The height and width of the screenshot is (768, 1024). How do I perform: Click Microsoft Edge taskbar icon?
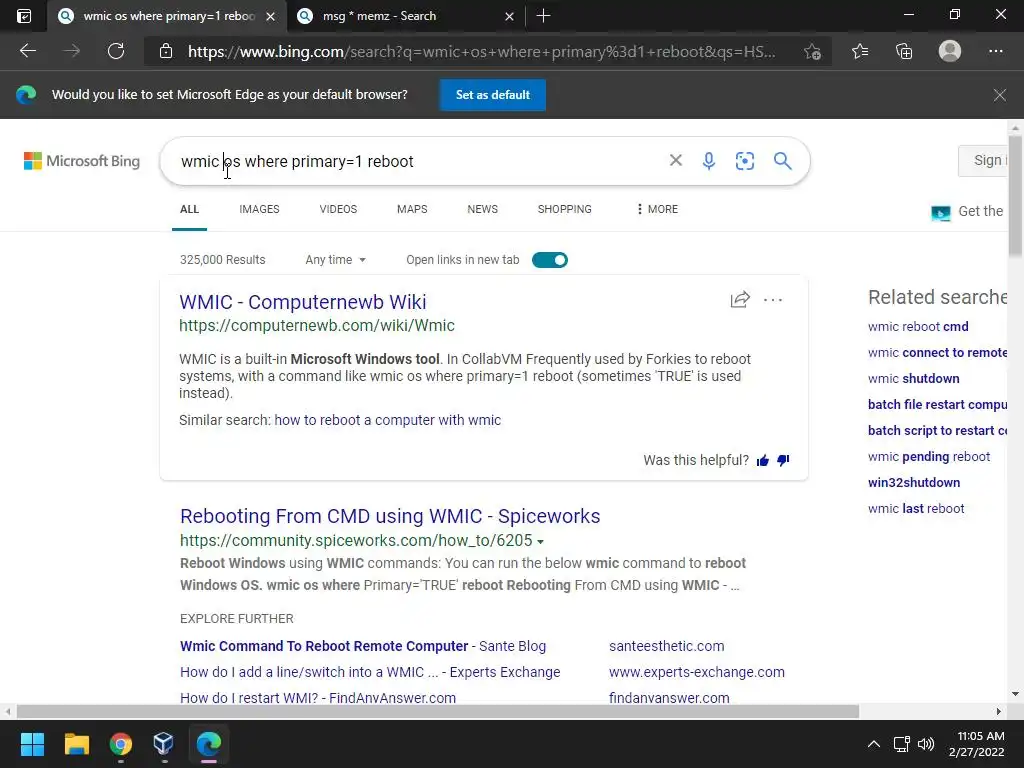pyautogui.click(x=209, y=744)
